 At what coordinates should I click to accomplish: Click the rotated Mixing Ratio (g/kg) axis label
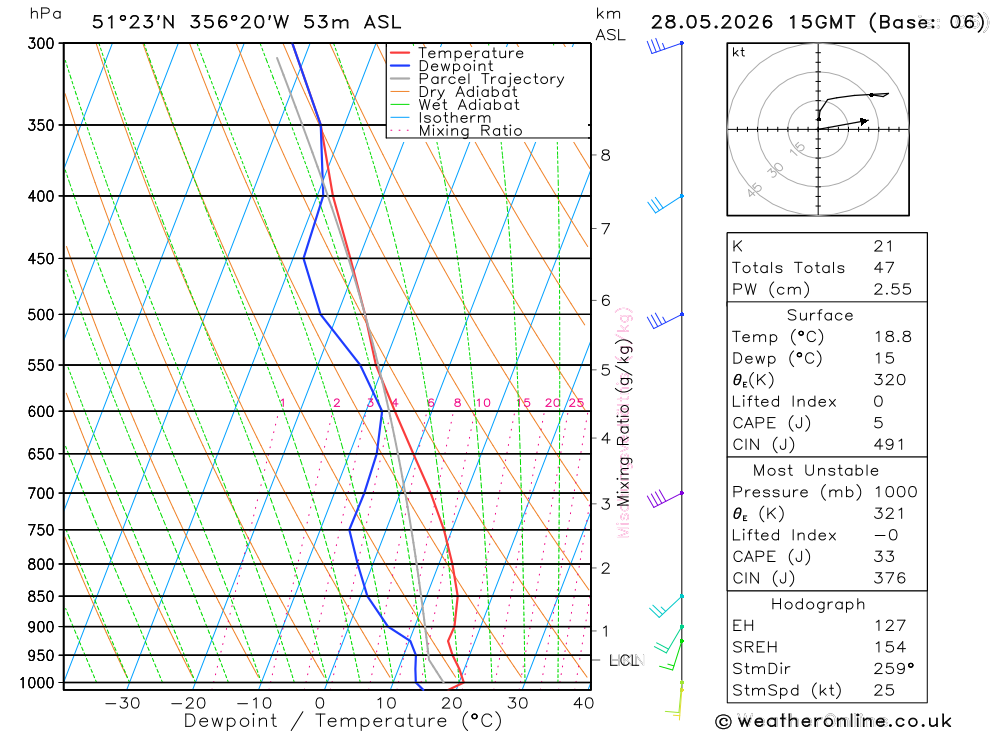click(x=624, y=422)
